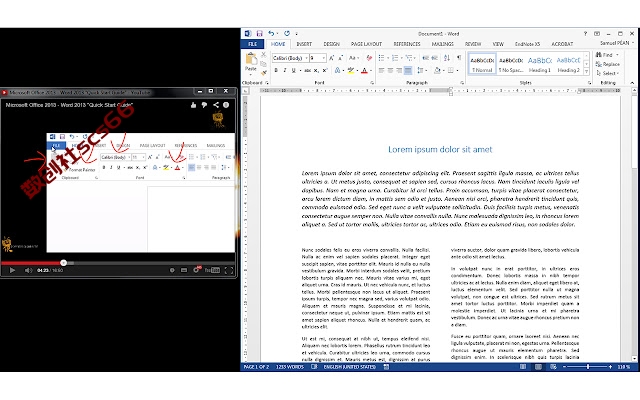Like the video with thumbs up icon

(x=193, y=105)
